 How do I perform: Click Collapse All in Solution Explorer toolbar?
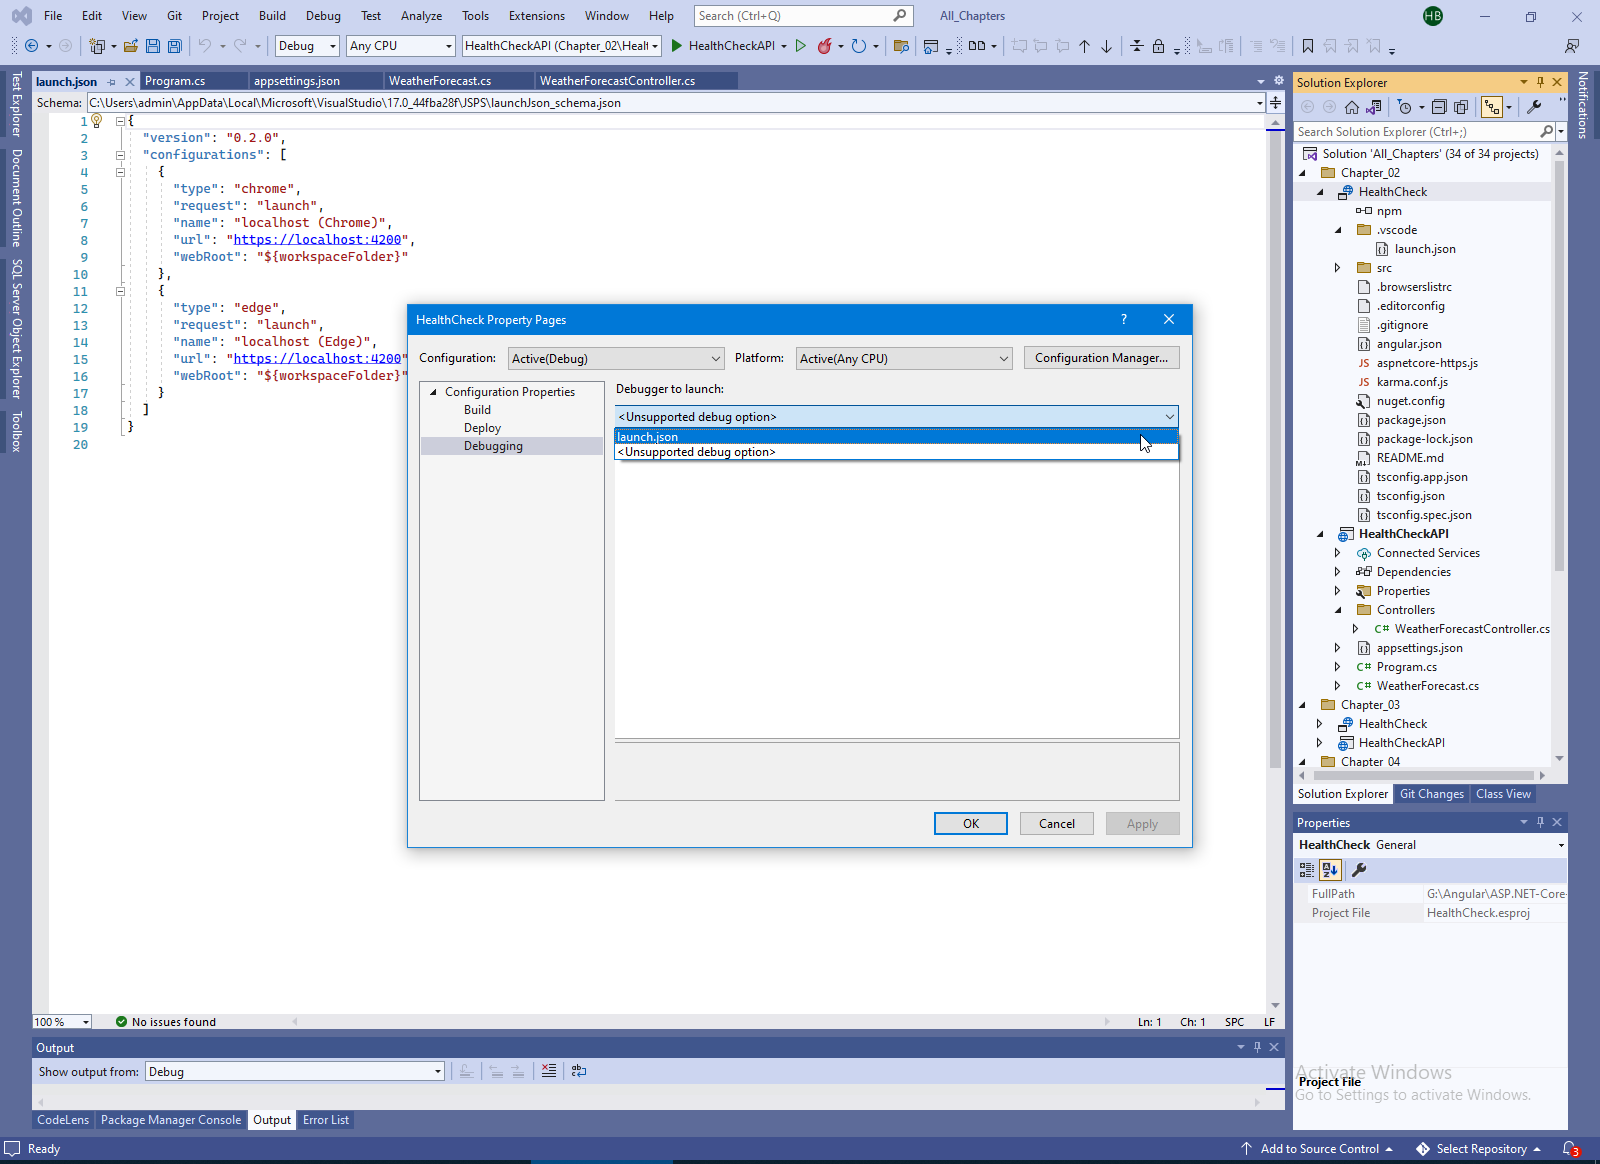[x=1439, y=107]
